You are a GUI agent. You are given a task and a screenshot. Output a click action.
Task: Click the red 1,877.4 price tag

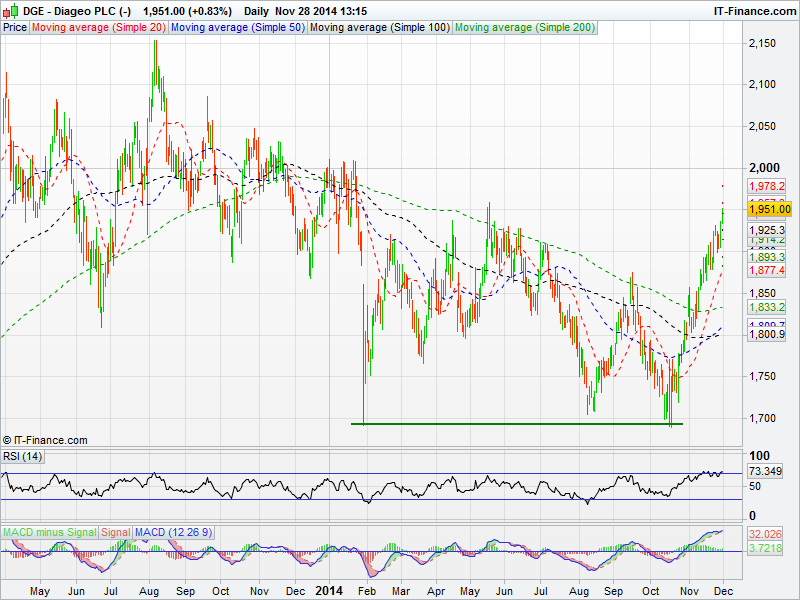coord(768,270)
